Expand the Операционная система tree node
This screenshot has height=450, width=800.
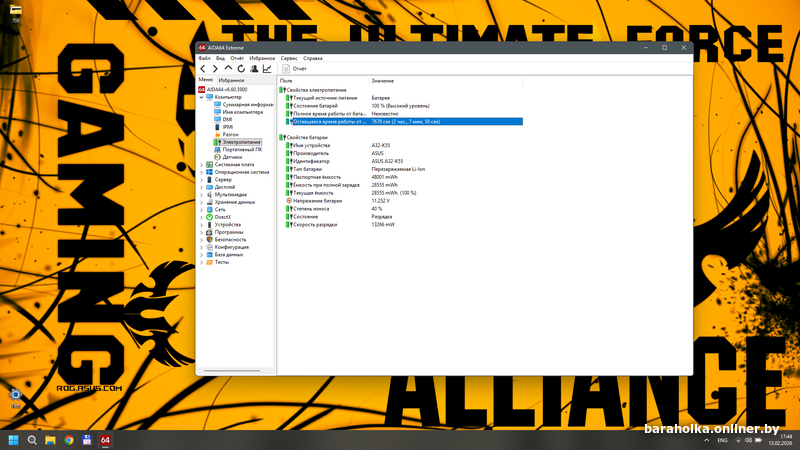pyautogui.click(x=200, y=172)
